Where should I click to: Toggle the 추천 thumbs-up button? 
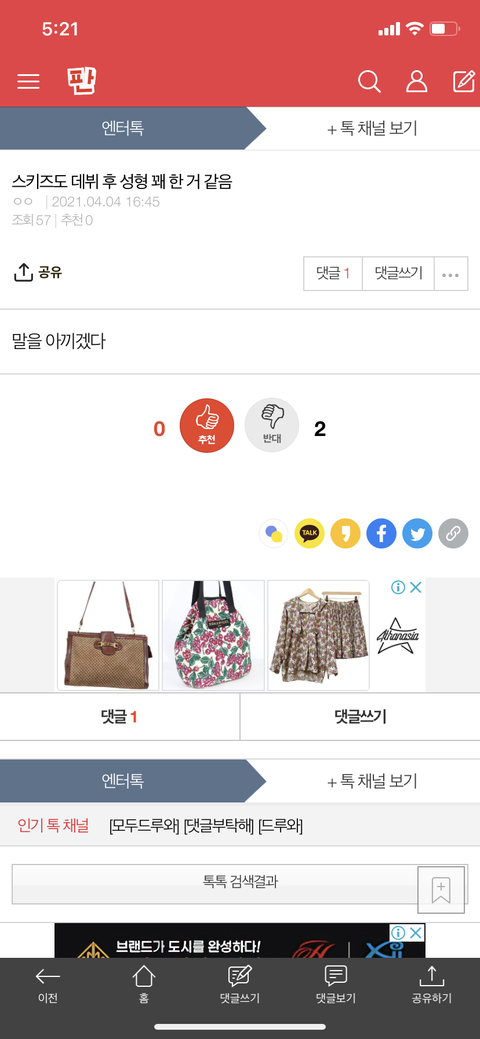[x=207, y=426]
